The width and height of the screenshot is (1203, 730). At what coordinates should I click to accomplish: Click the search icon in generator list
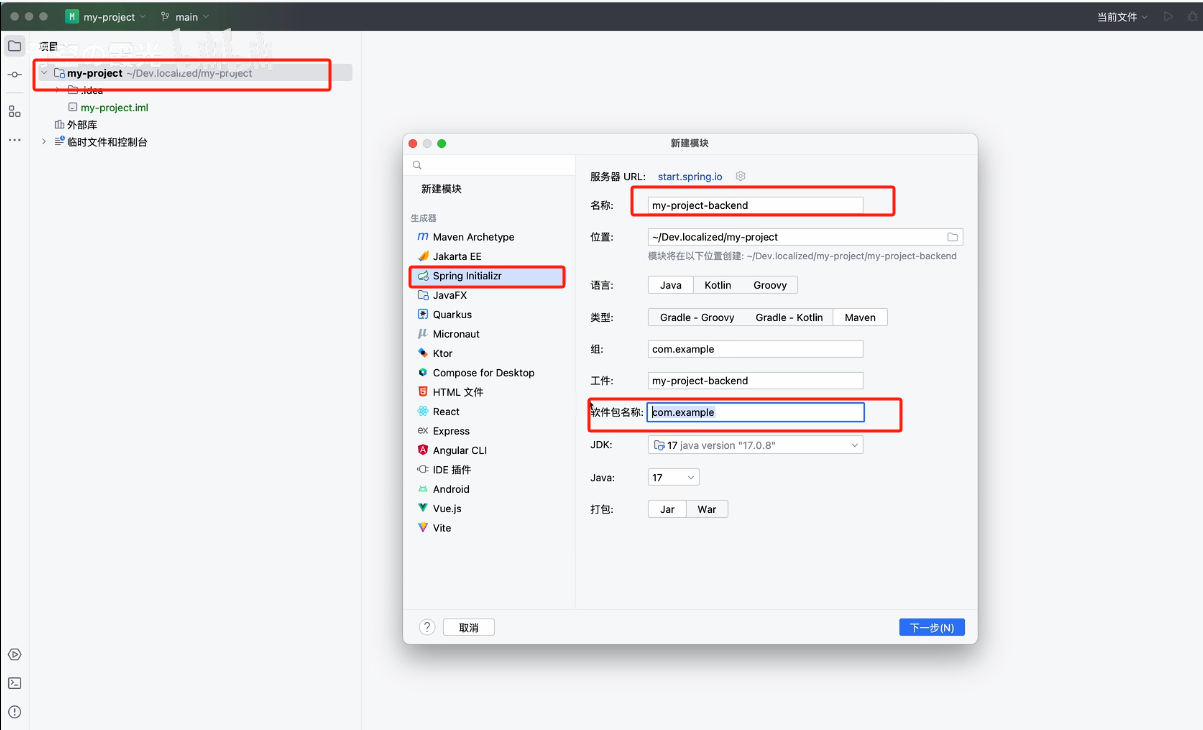tap(417, 165)
